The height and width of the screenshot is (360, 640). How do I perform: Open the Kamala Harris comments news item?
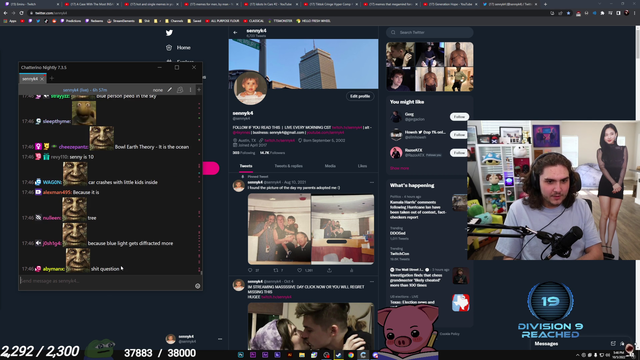(417, 210)
